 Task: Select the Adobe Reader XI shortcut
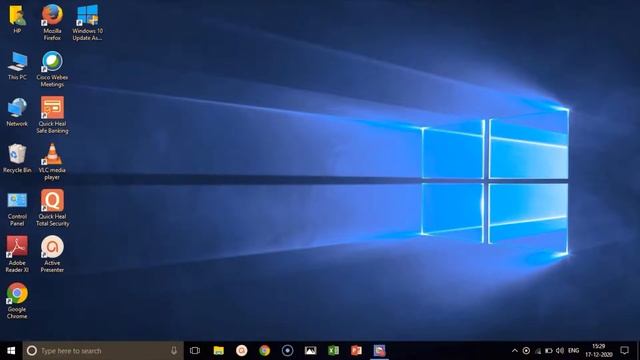point(17,255)
